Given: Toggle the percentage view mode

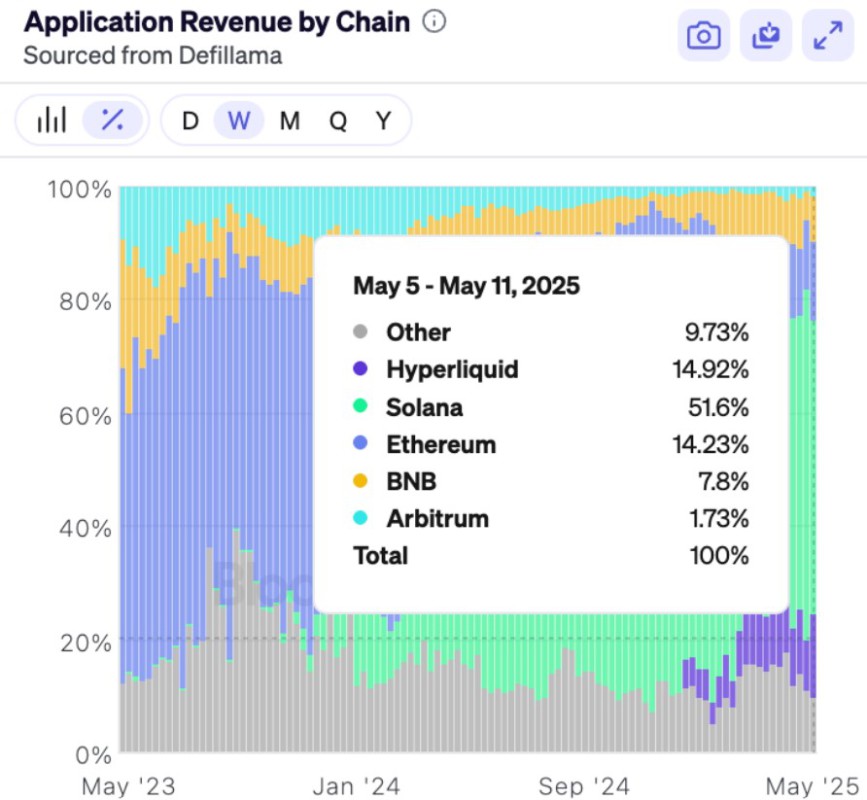Looking at the screenshot, I should coord(113,121).
